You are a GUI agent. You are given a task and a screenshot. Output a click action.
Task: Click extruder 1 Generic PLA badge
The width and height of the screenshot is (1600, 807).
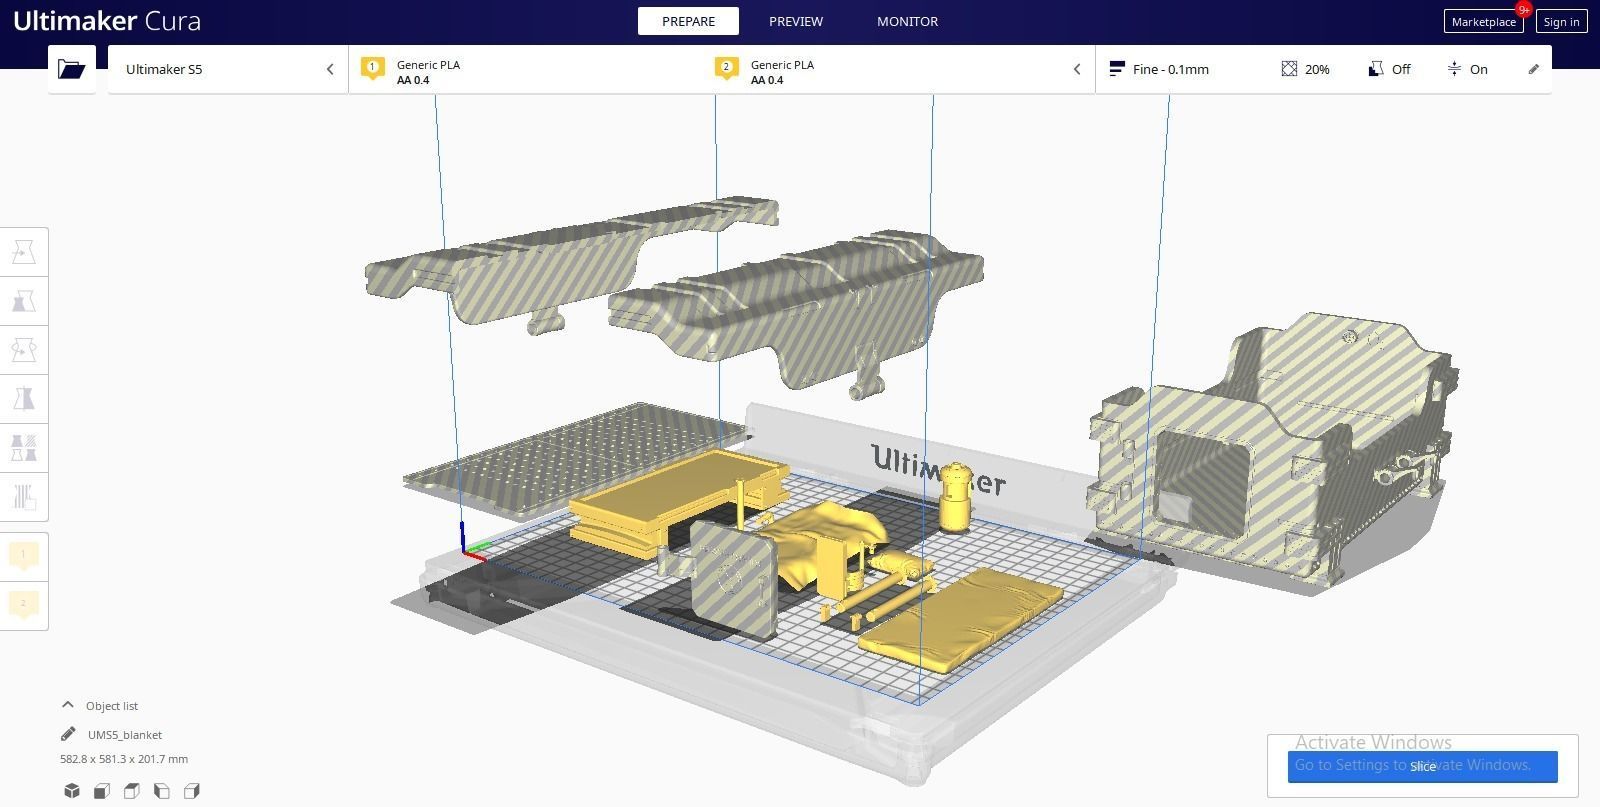[x=372, y=69]
